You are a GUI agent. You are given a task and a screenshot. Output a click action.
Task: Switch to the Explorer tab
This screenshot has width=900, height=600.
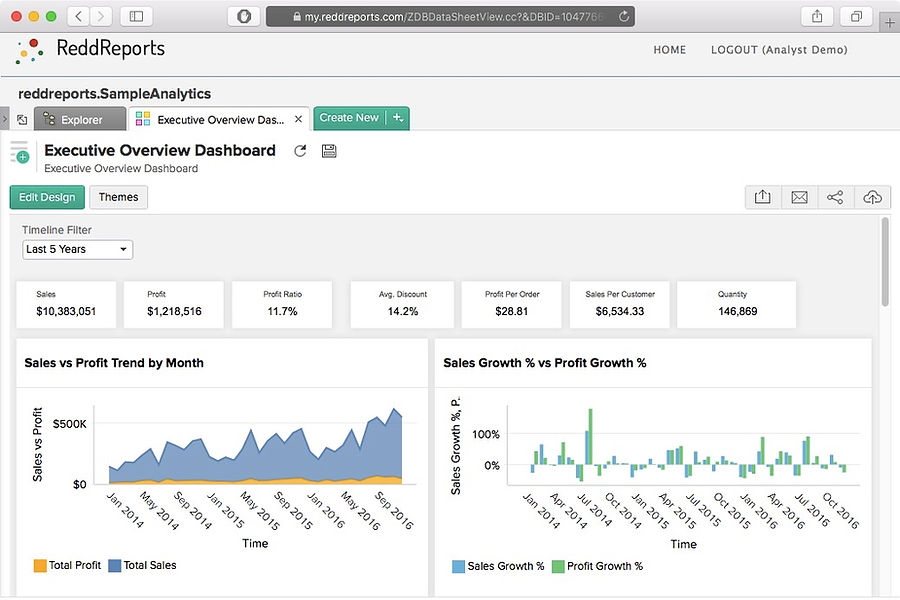coord(79,118)
